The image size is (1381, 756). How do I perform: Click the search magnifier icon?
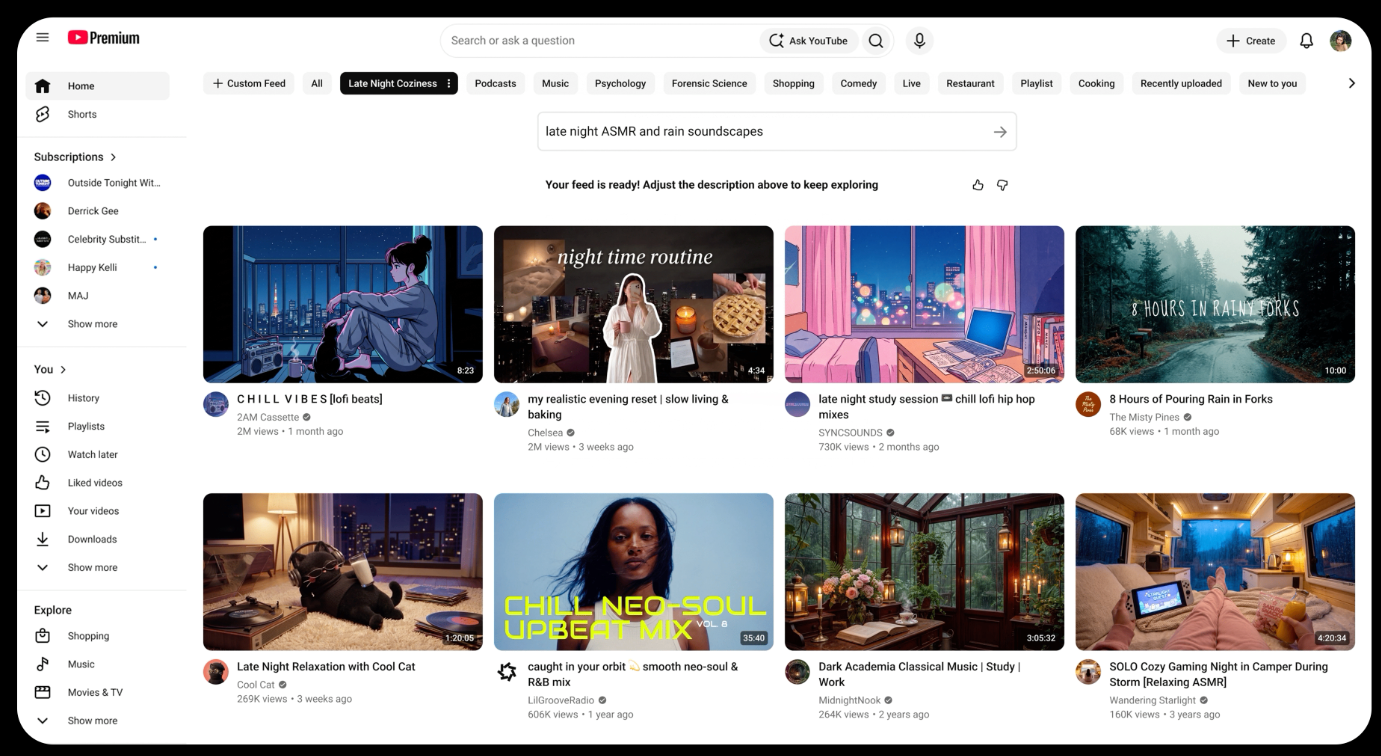876,41
